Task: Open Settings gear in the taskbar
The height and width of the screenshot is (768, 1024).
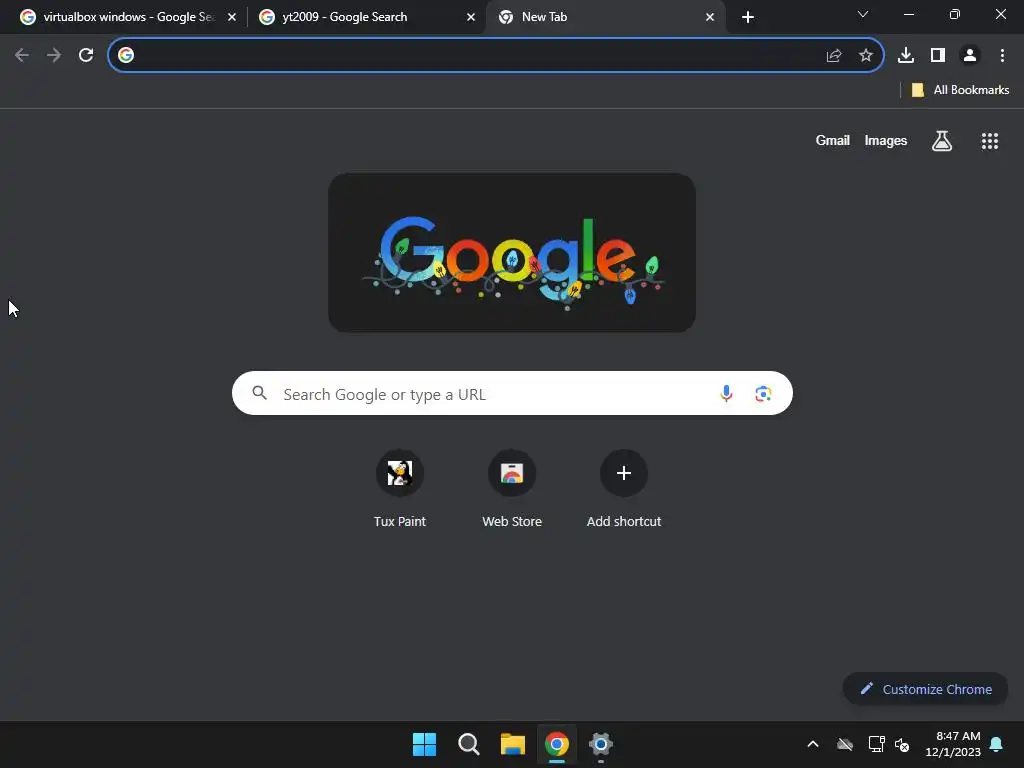Action: point(601,744)
